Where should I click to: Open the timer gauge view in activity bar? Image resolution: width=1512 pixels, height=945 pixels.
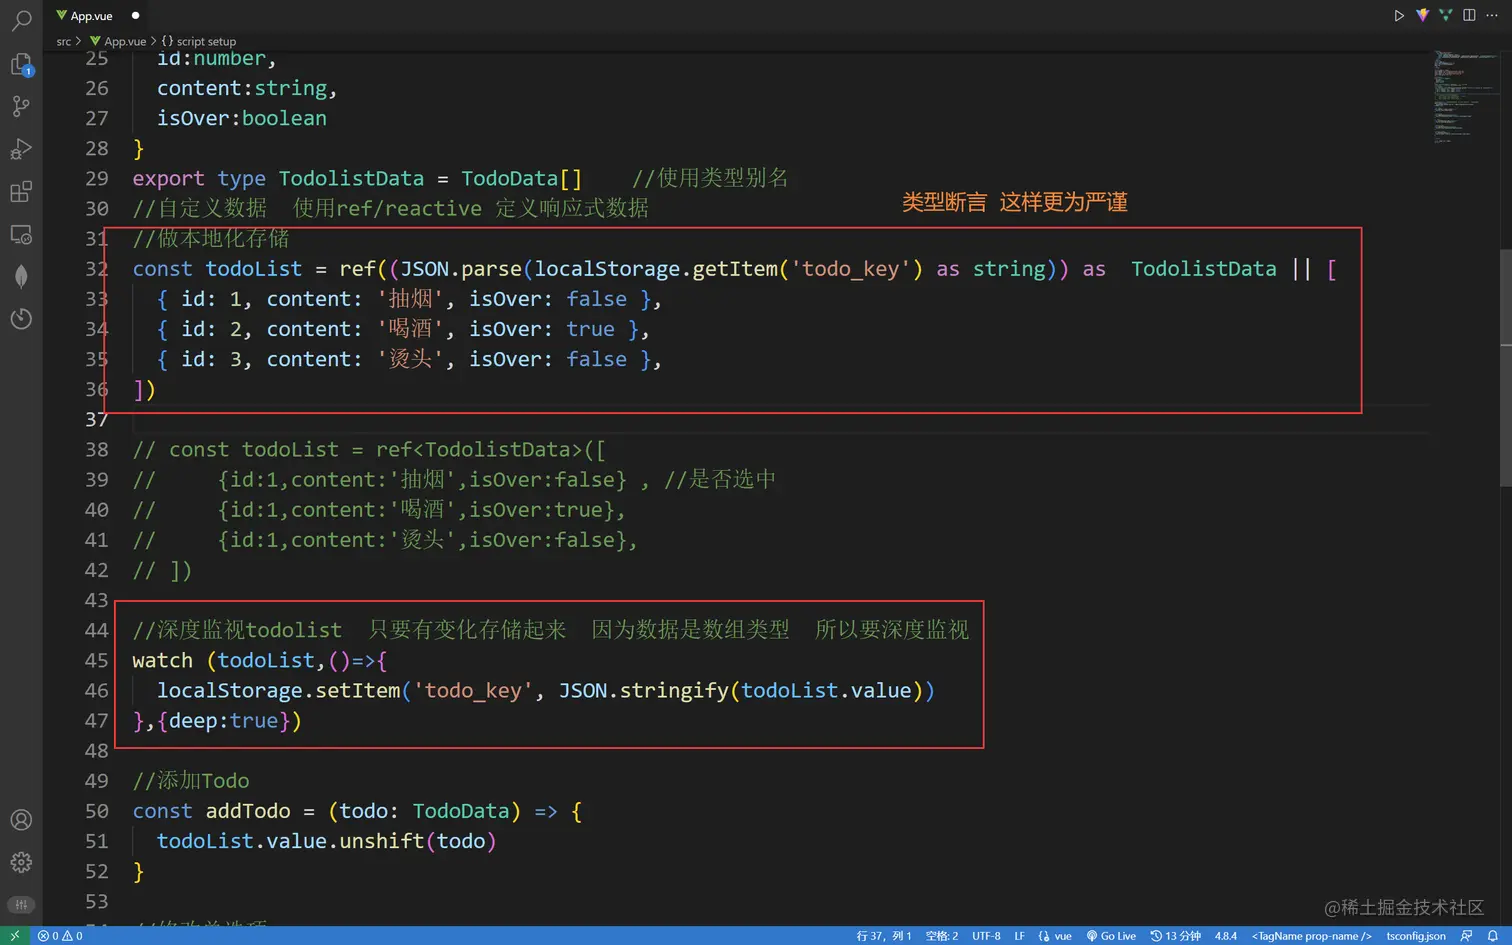pos(21,319)
